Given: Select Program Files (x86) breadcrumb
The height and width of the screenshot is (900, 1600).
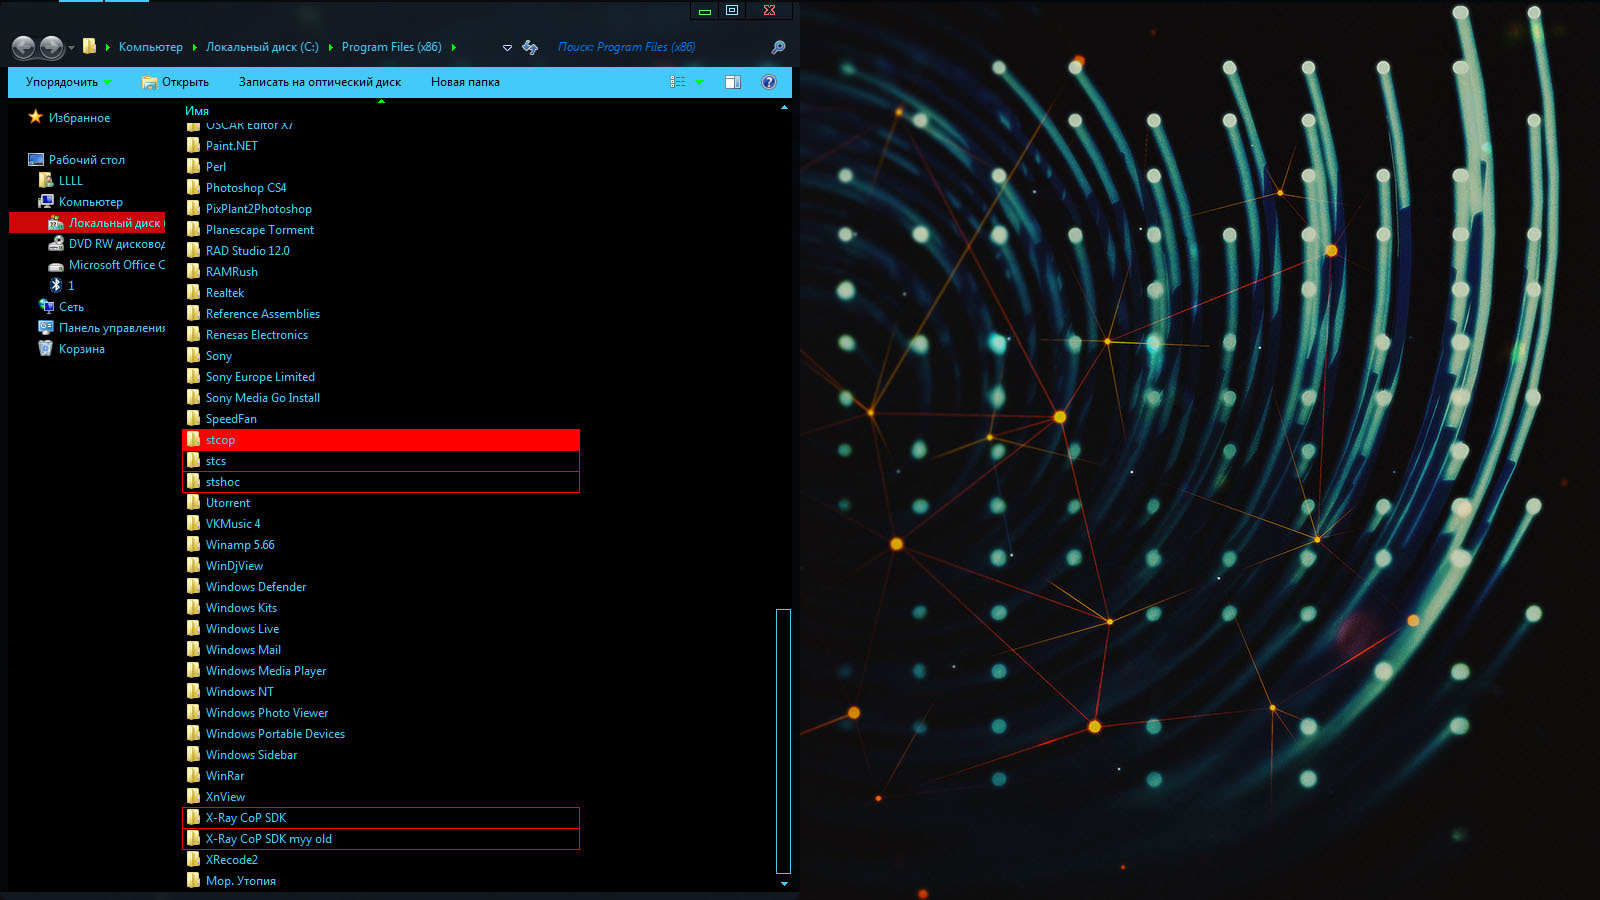Looking at the screenshot, I should coord(391,47).
